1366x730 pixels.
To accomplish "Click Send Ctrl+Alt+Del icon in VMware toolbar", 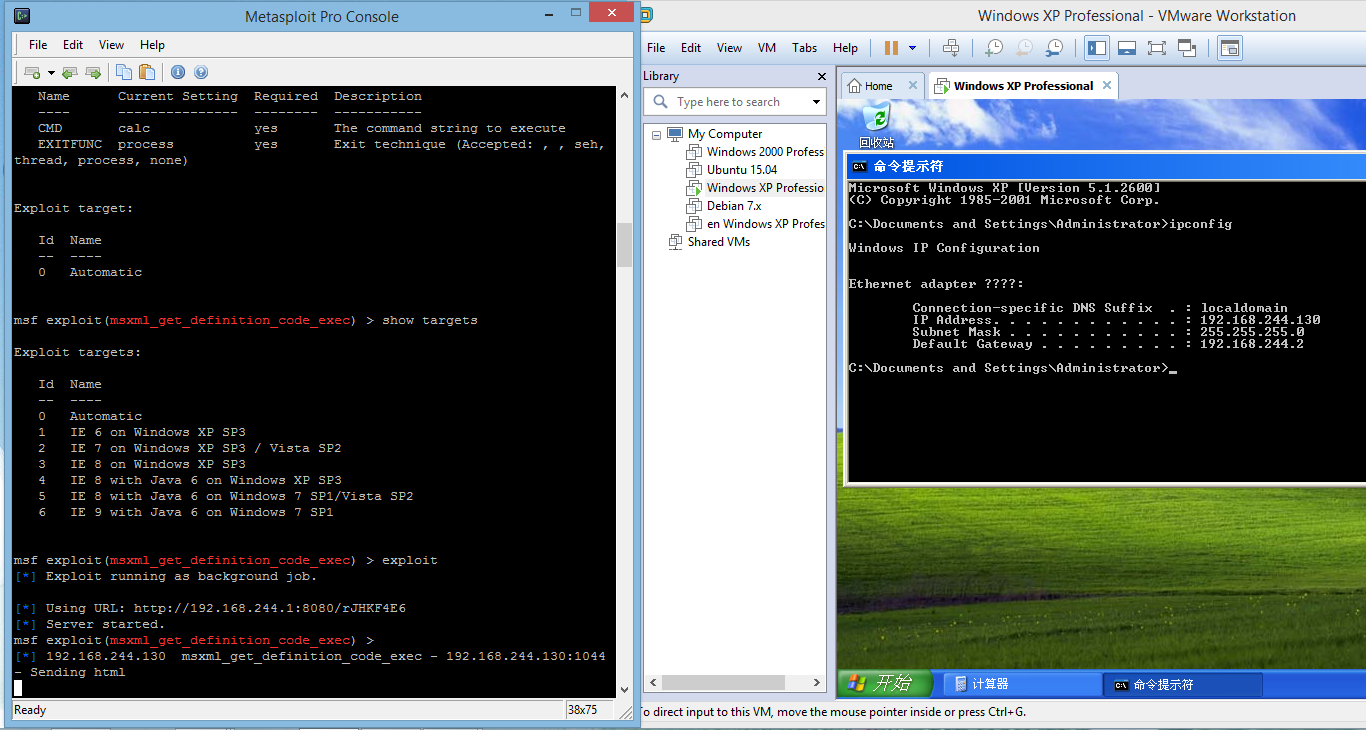I will [951, 48].
